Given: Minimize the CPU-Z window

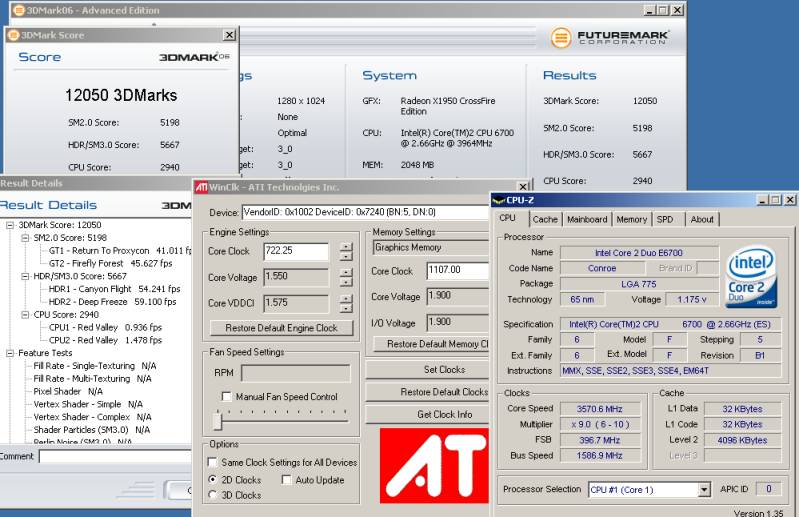Looking at the screenshot, I should 763,200.
